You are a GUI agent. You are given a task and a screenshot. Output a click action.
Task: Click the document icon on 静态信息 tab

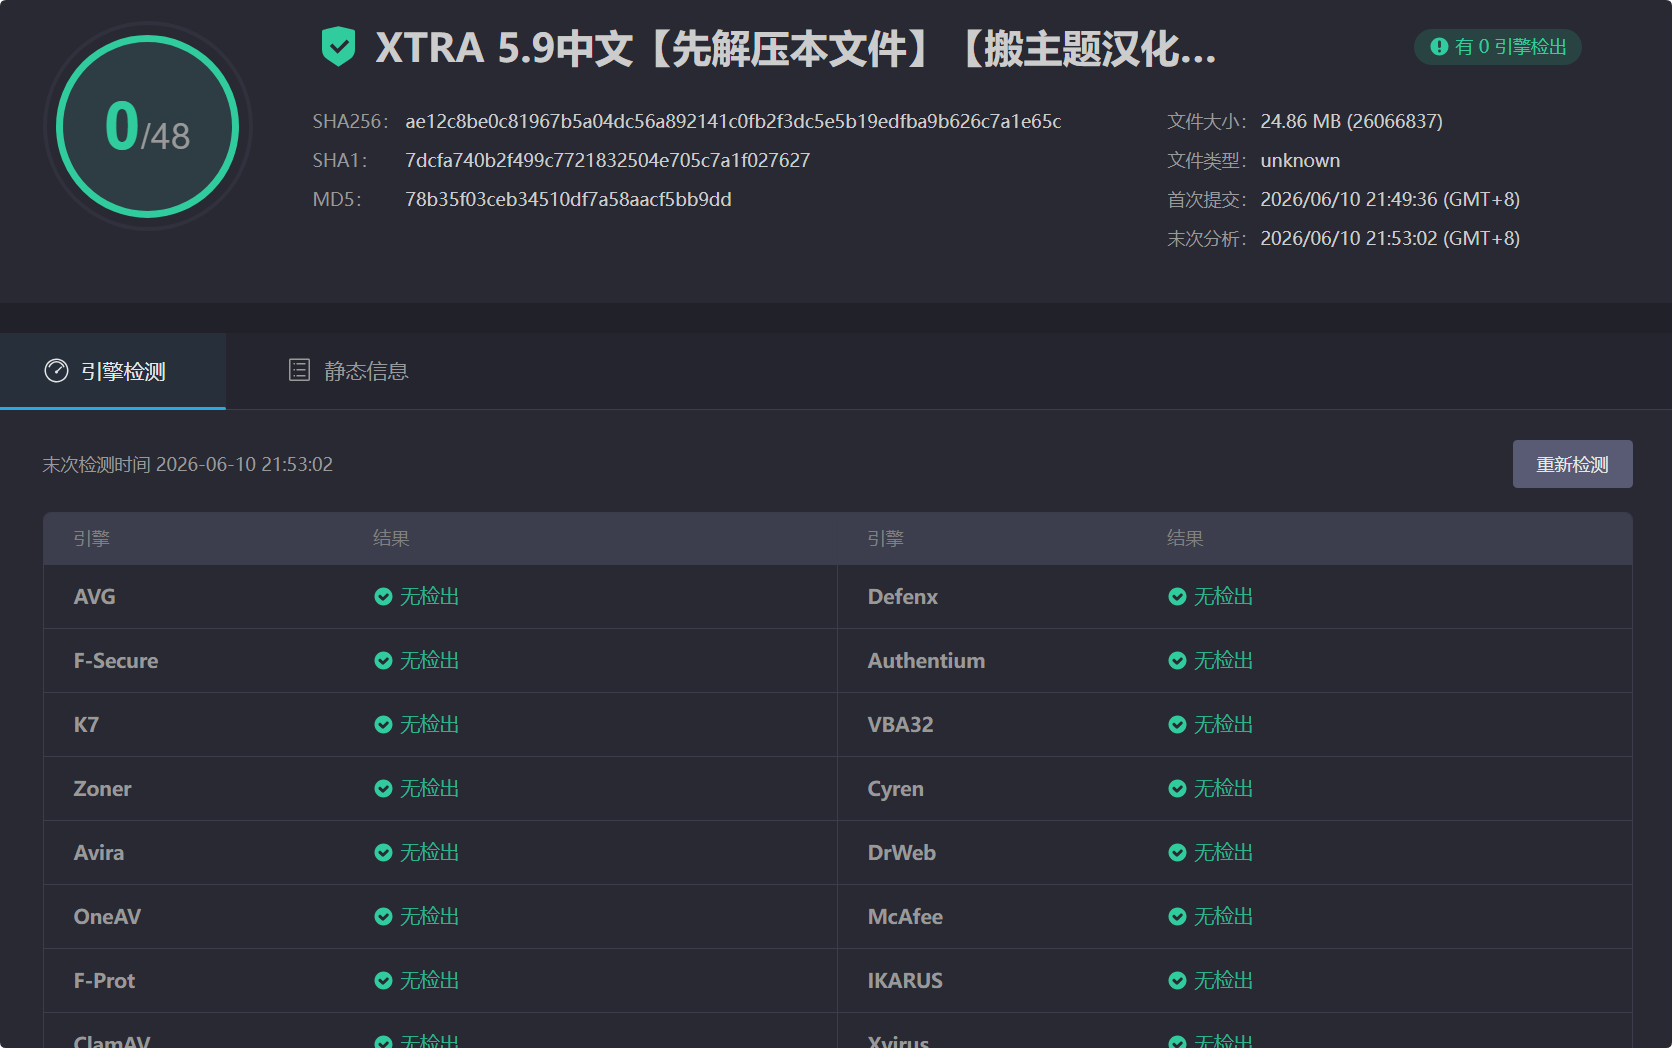pos(299,371)
